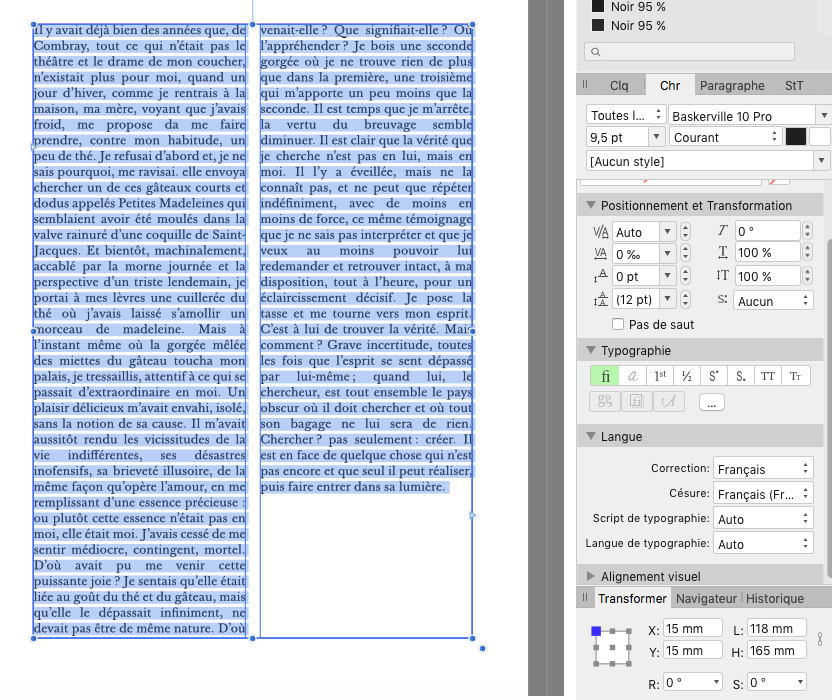
Task: Collapse the Typographie section
Action: pyautogui.click(x=591, y=350)
